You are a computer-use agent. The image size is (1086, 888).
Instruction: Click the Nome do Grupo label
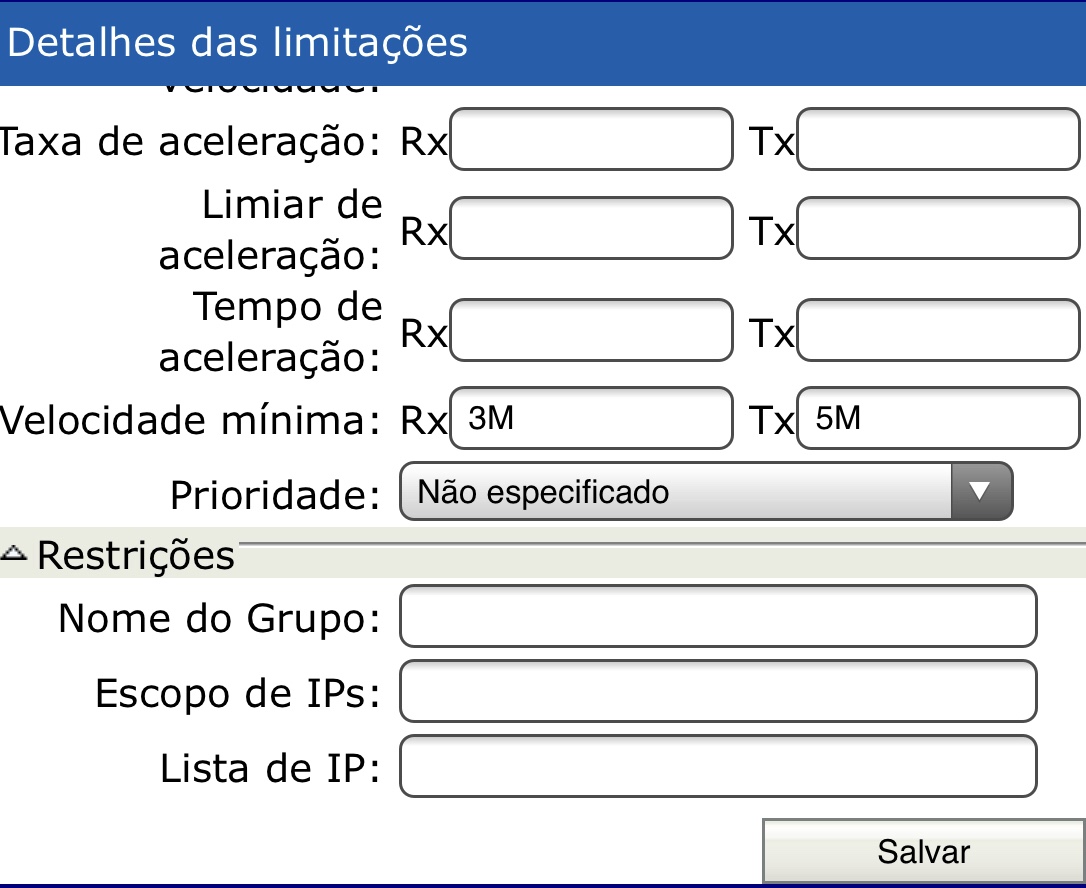pos(220,619)
